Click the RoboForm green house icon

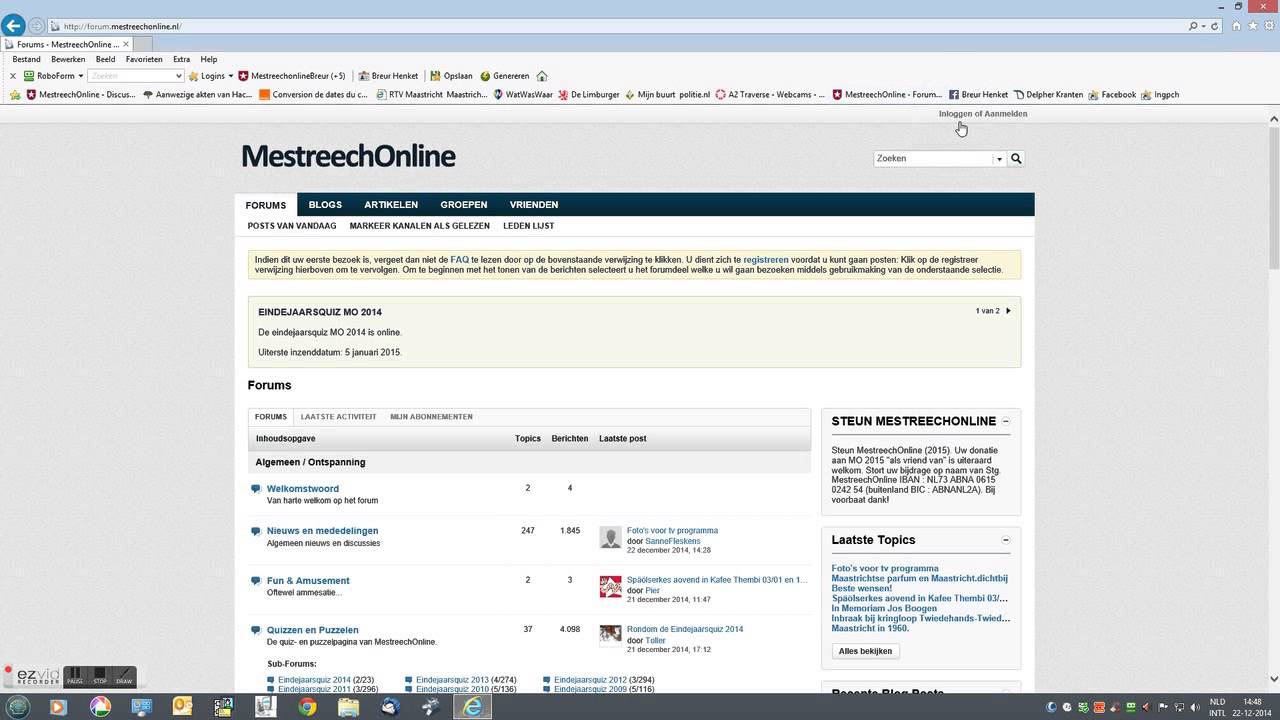[x=542, y=76]
